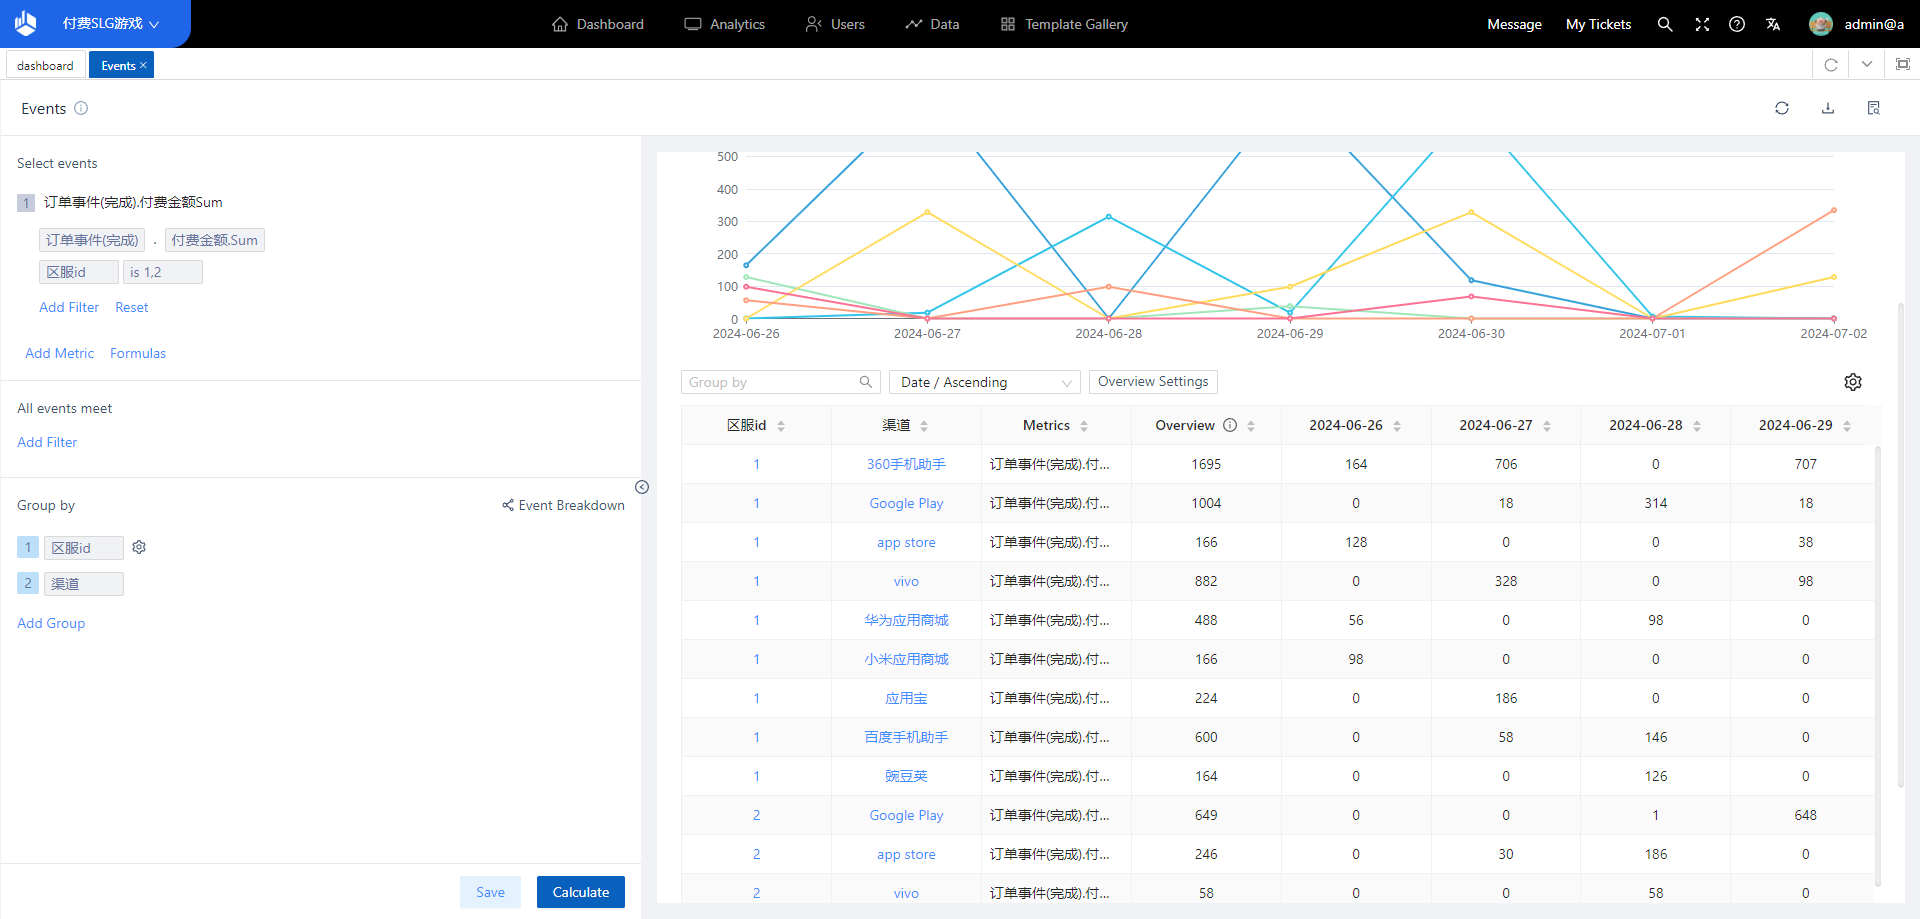Open table settings gear icon
1920x919 pixels.
click(x=1852, y=382)
